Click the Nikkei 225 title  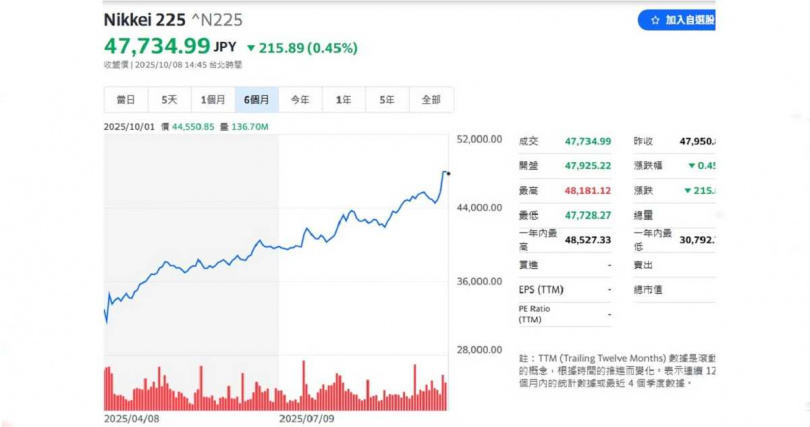143,20
